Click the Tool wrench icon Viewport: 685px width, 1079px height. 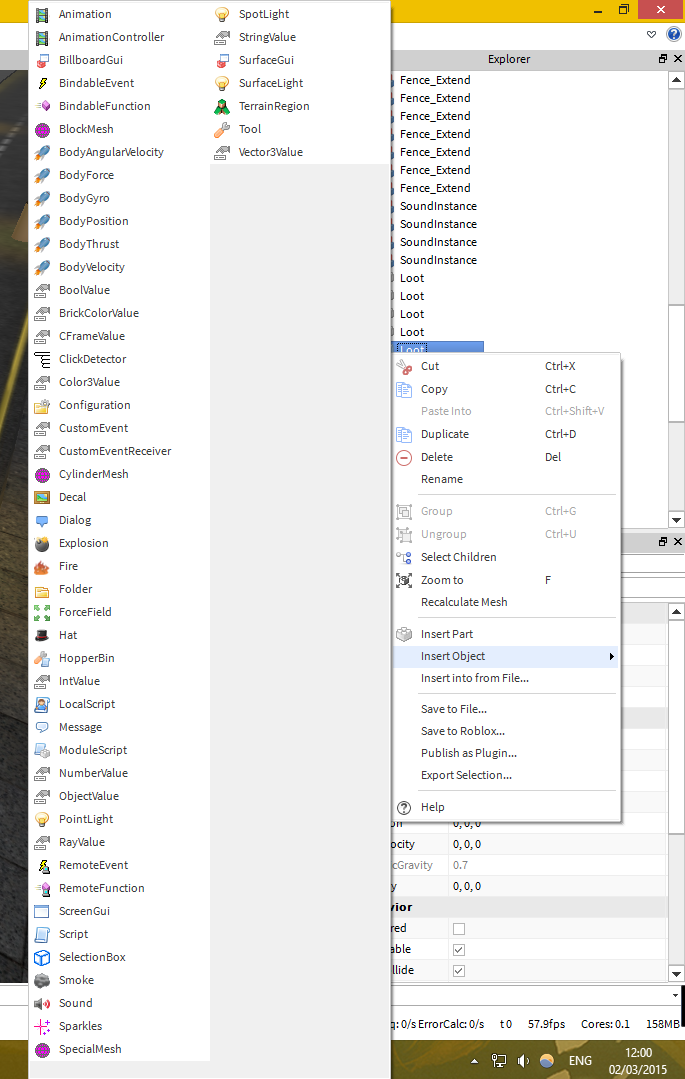(222, 129)
